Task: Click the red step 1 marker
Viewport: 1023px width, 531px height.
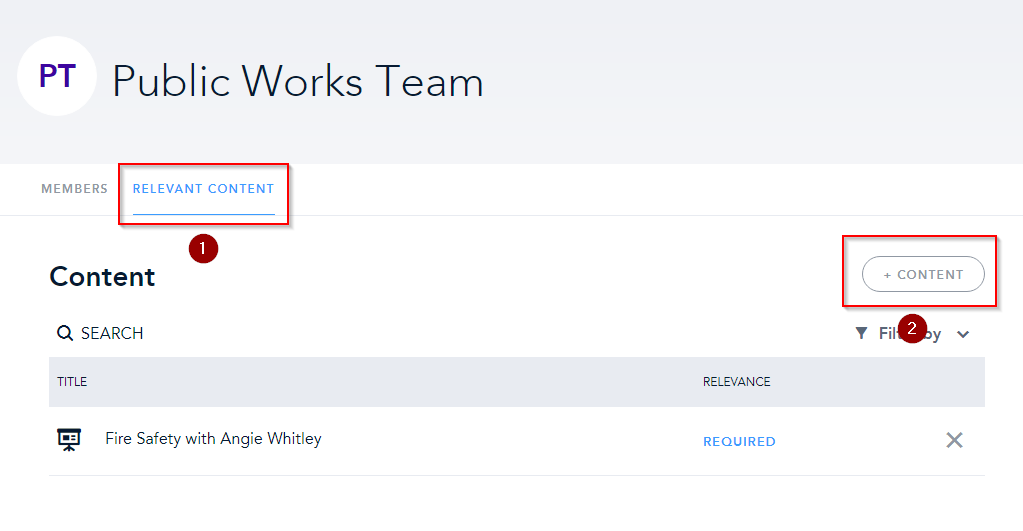Action: coord(204,249)
